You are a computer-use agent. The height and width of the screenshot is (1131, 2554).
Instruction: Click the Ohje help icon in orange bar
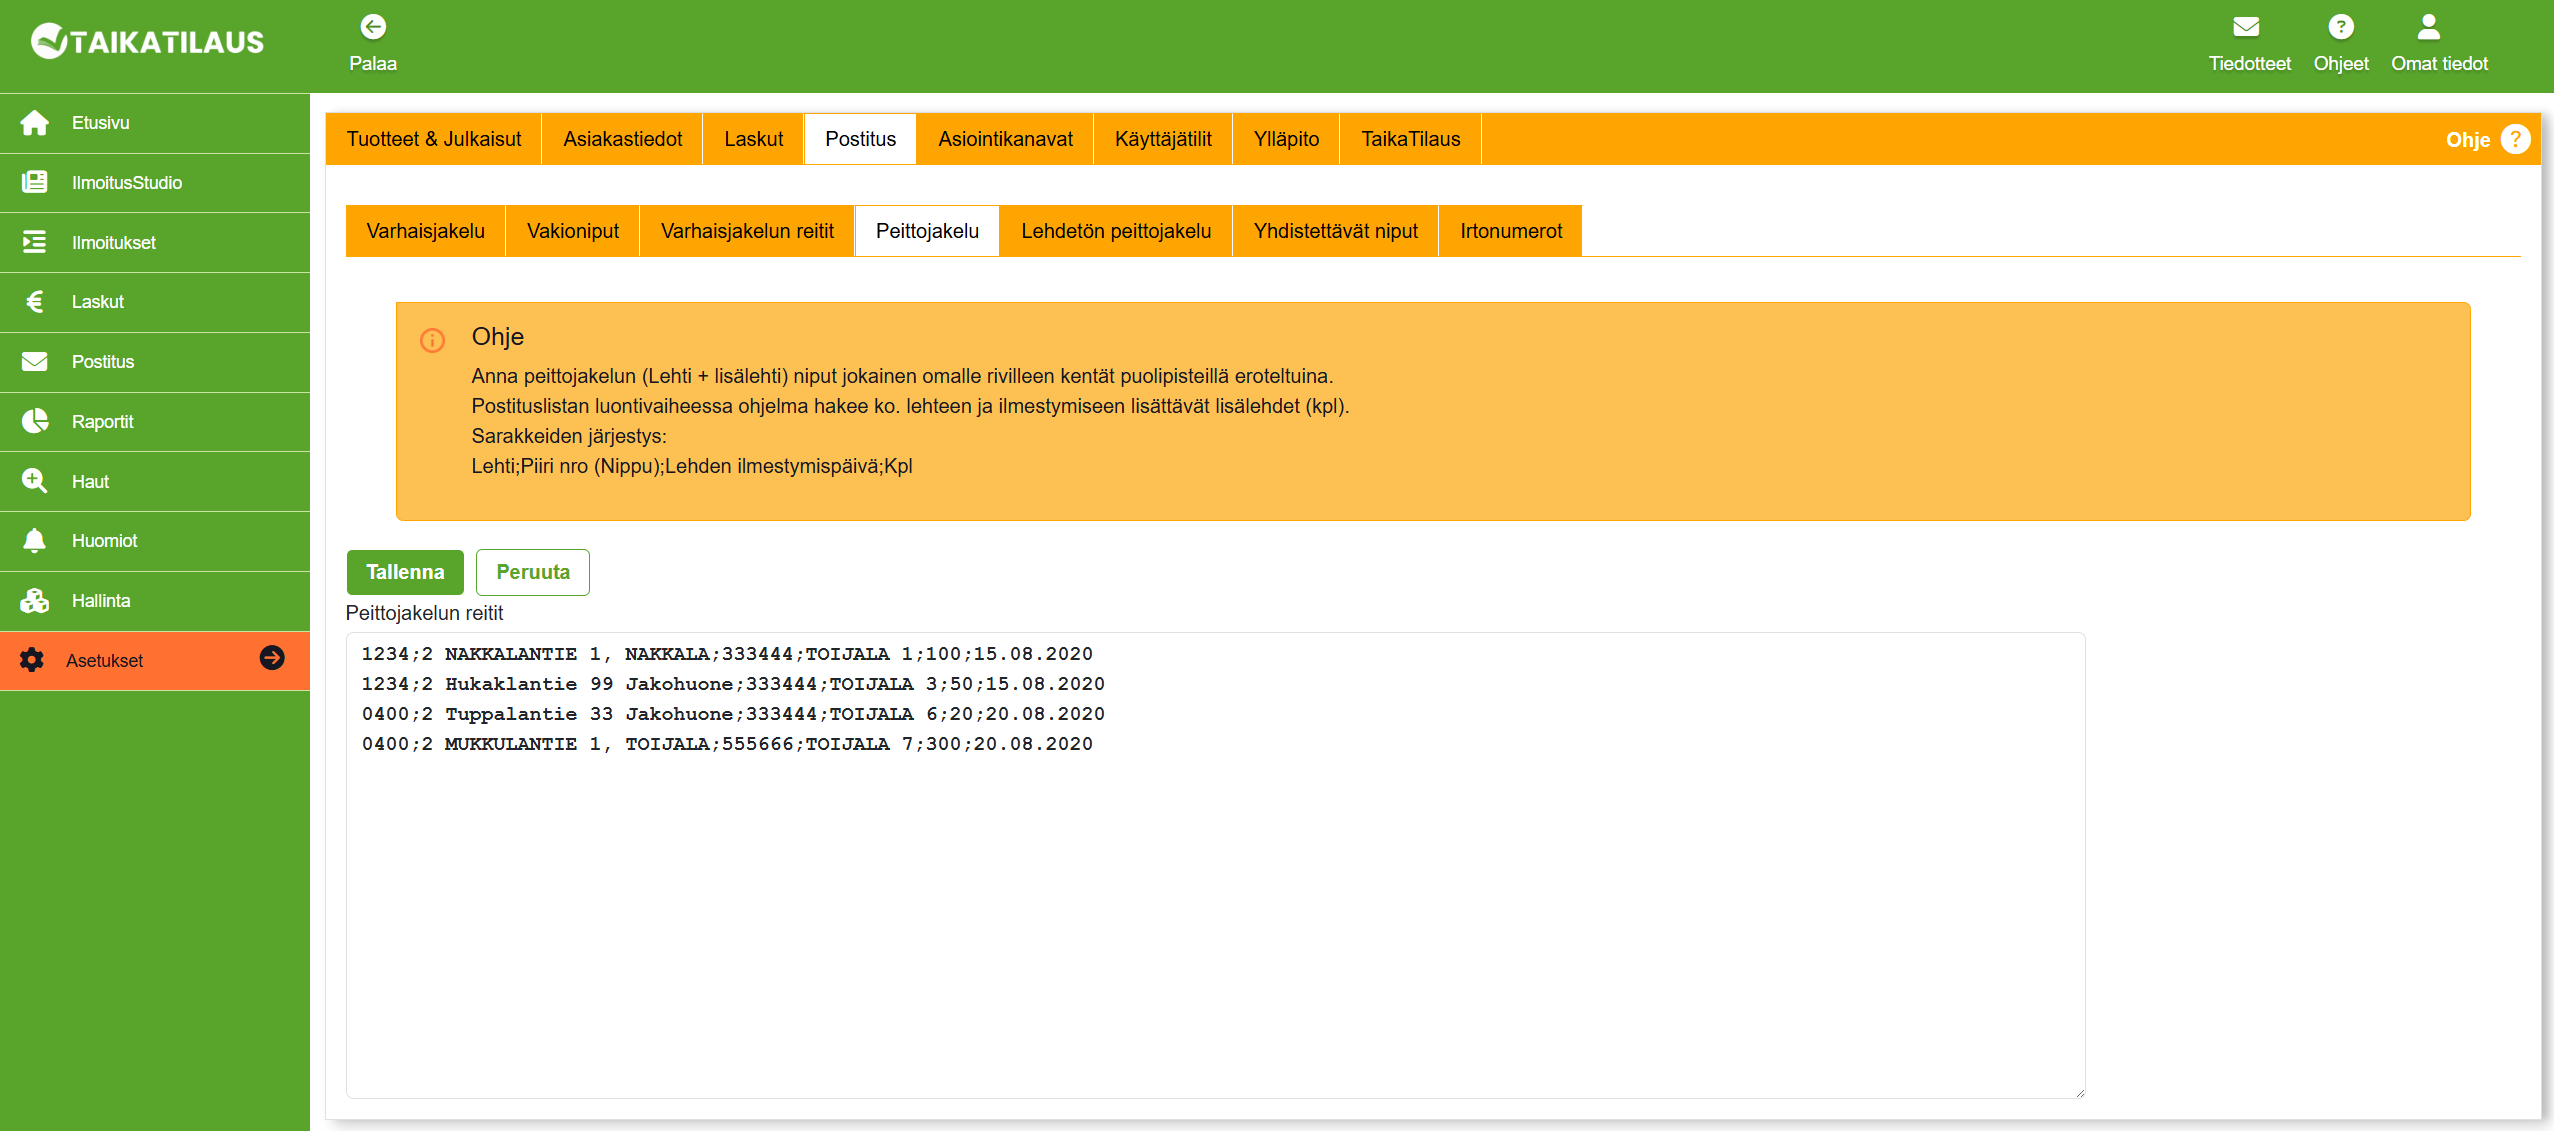[2515, 139]
